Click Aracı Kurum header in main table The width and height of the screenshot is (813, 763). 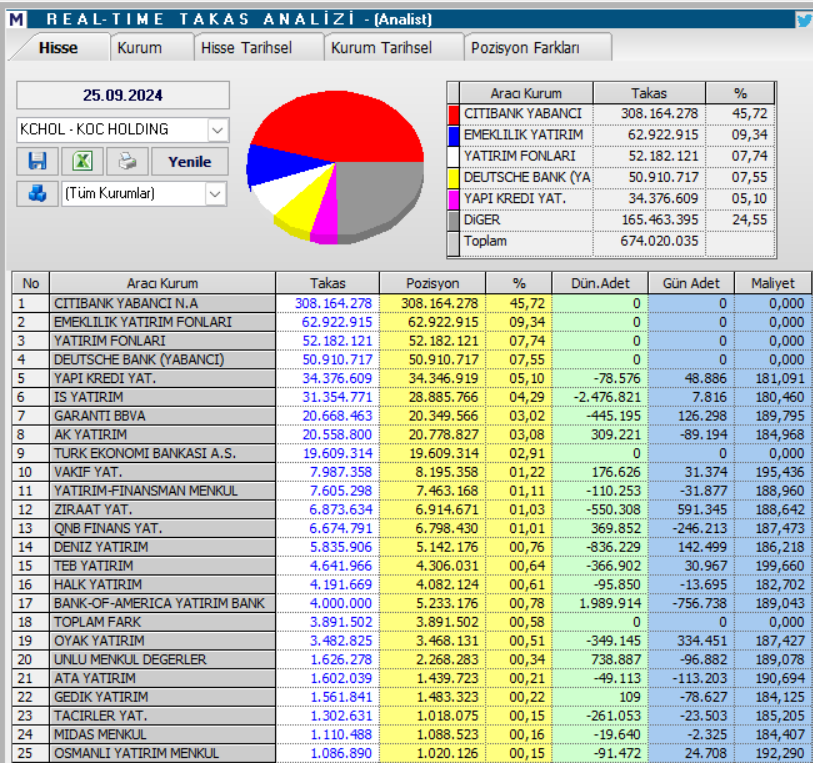[162, 284]
